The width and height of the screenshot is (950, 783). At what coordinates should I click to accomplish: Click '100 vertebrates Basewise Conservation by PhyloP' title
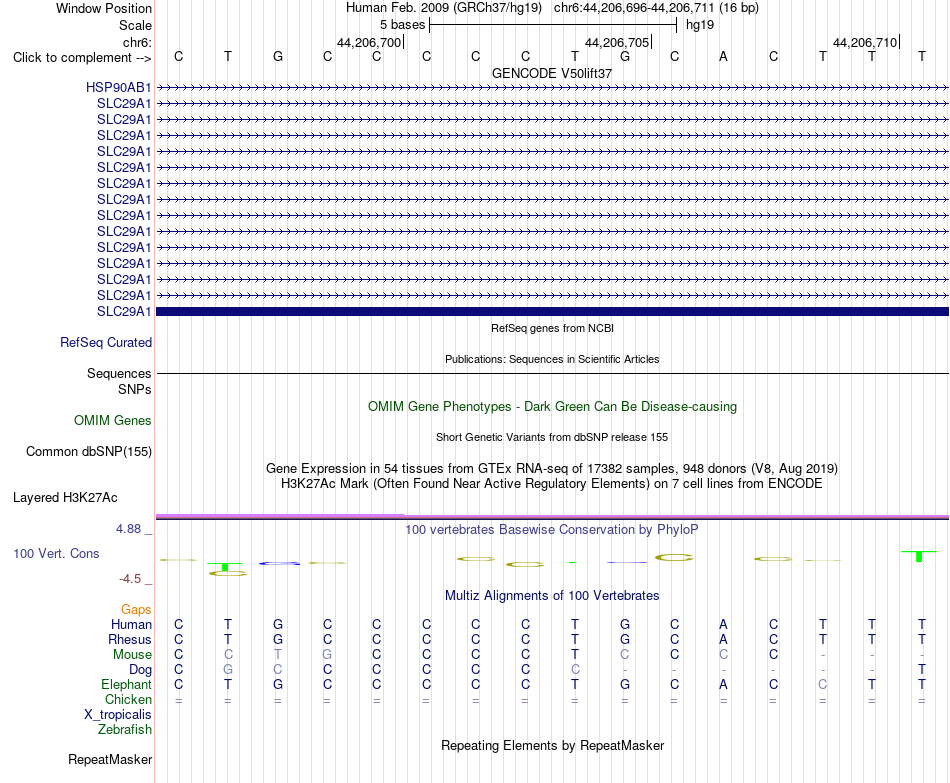(x=552, y=530)
